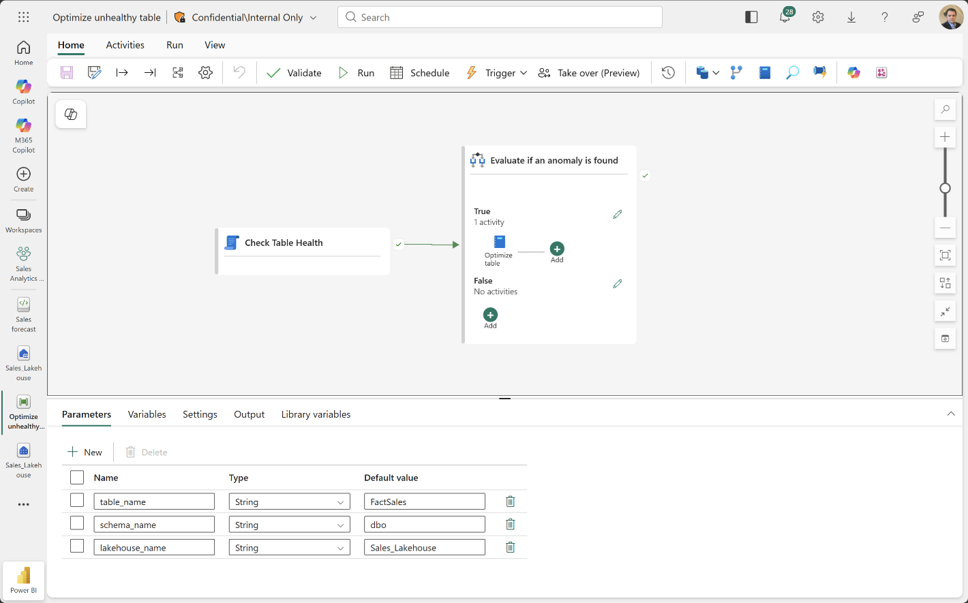Expand the Trigger dropdown
968x603 pixels.
click(x=524, y=73)
